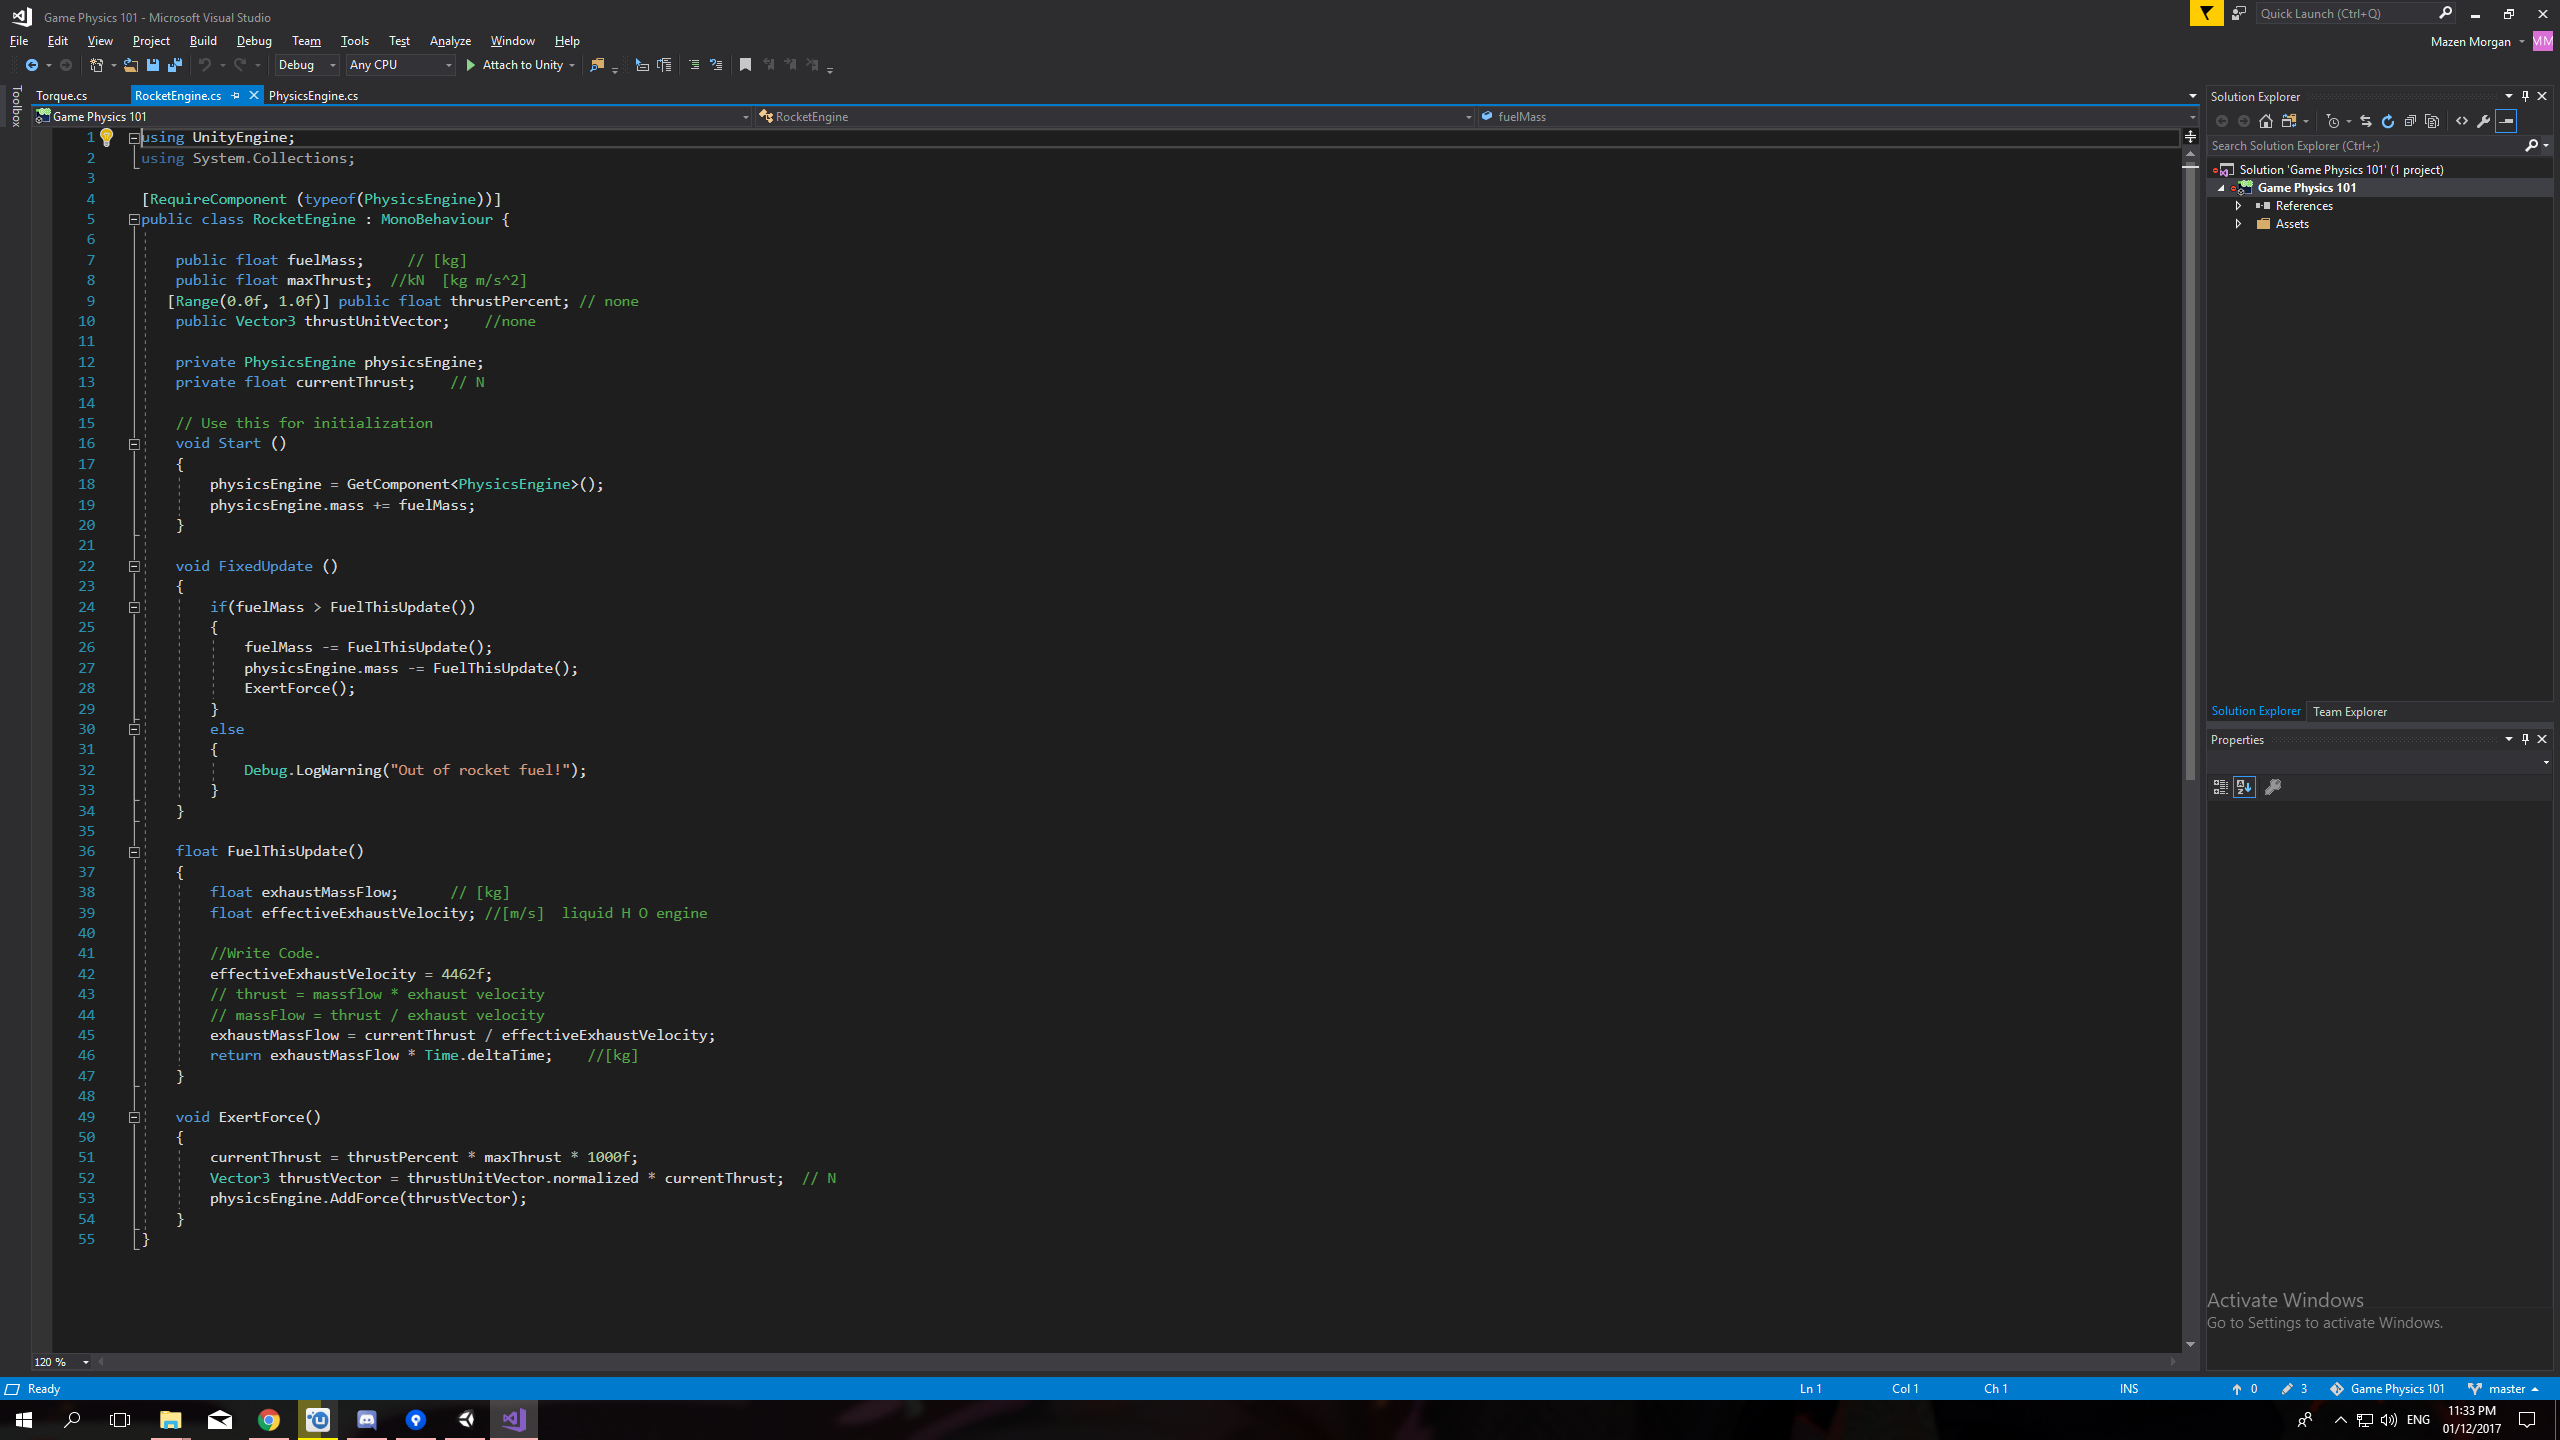The height and width of the screenshot is (1440, 2560).
Task: Click the View Code icon in Solution Explorer
Action: (2462, 121)
